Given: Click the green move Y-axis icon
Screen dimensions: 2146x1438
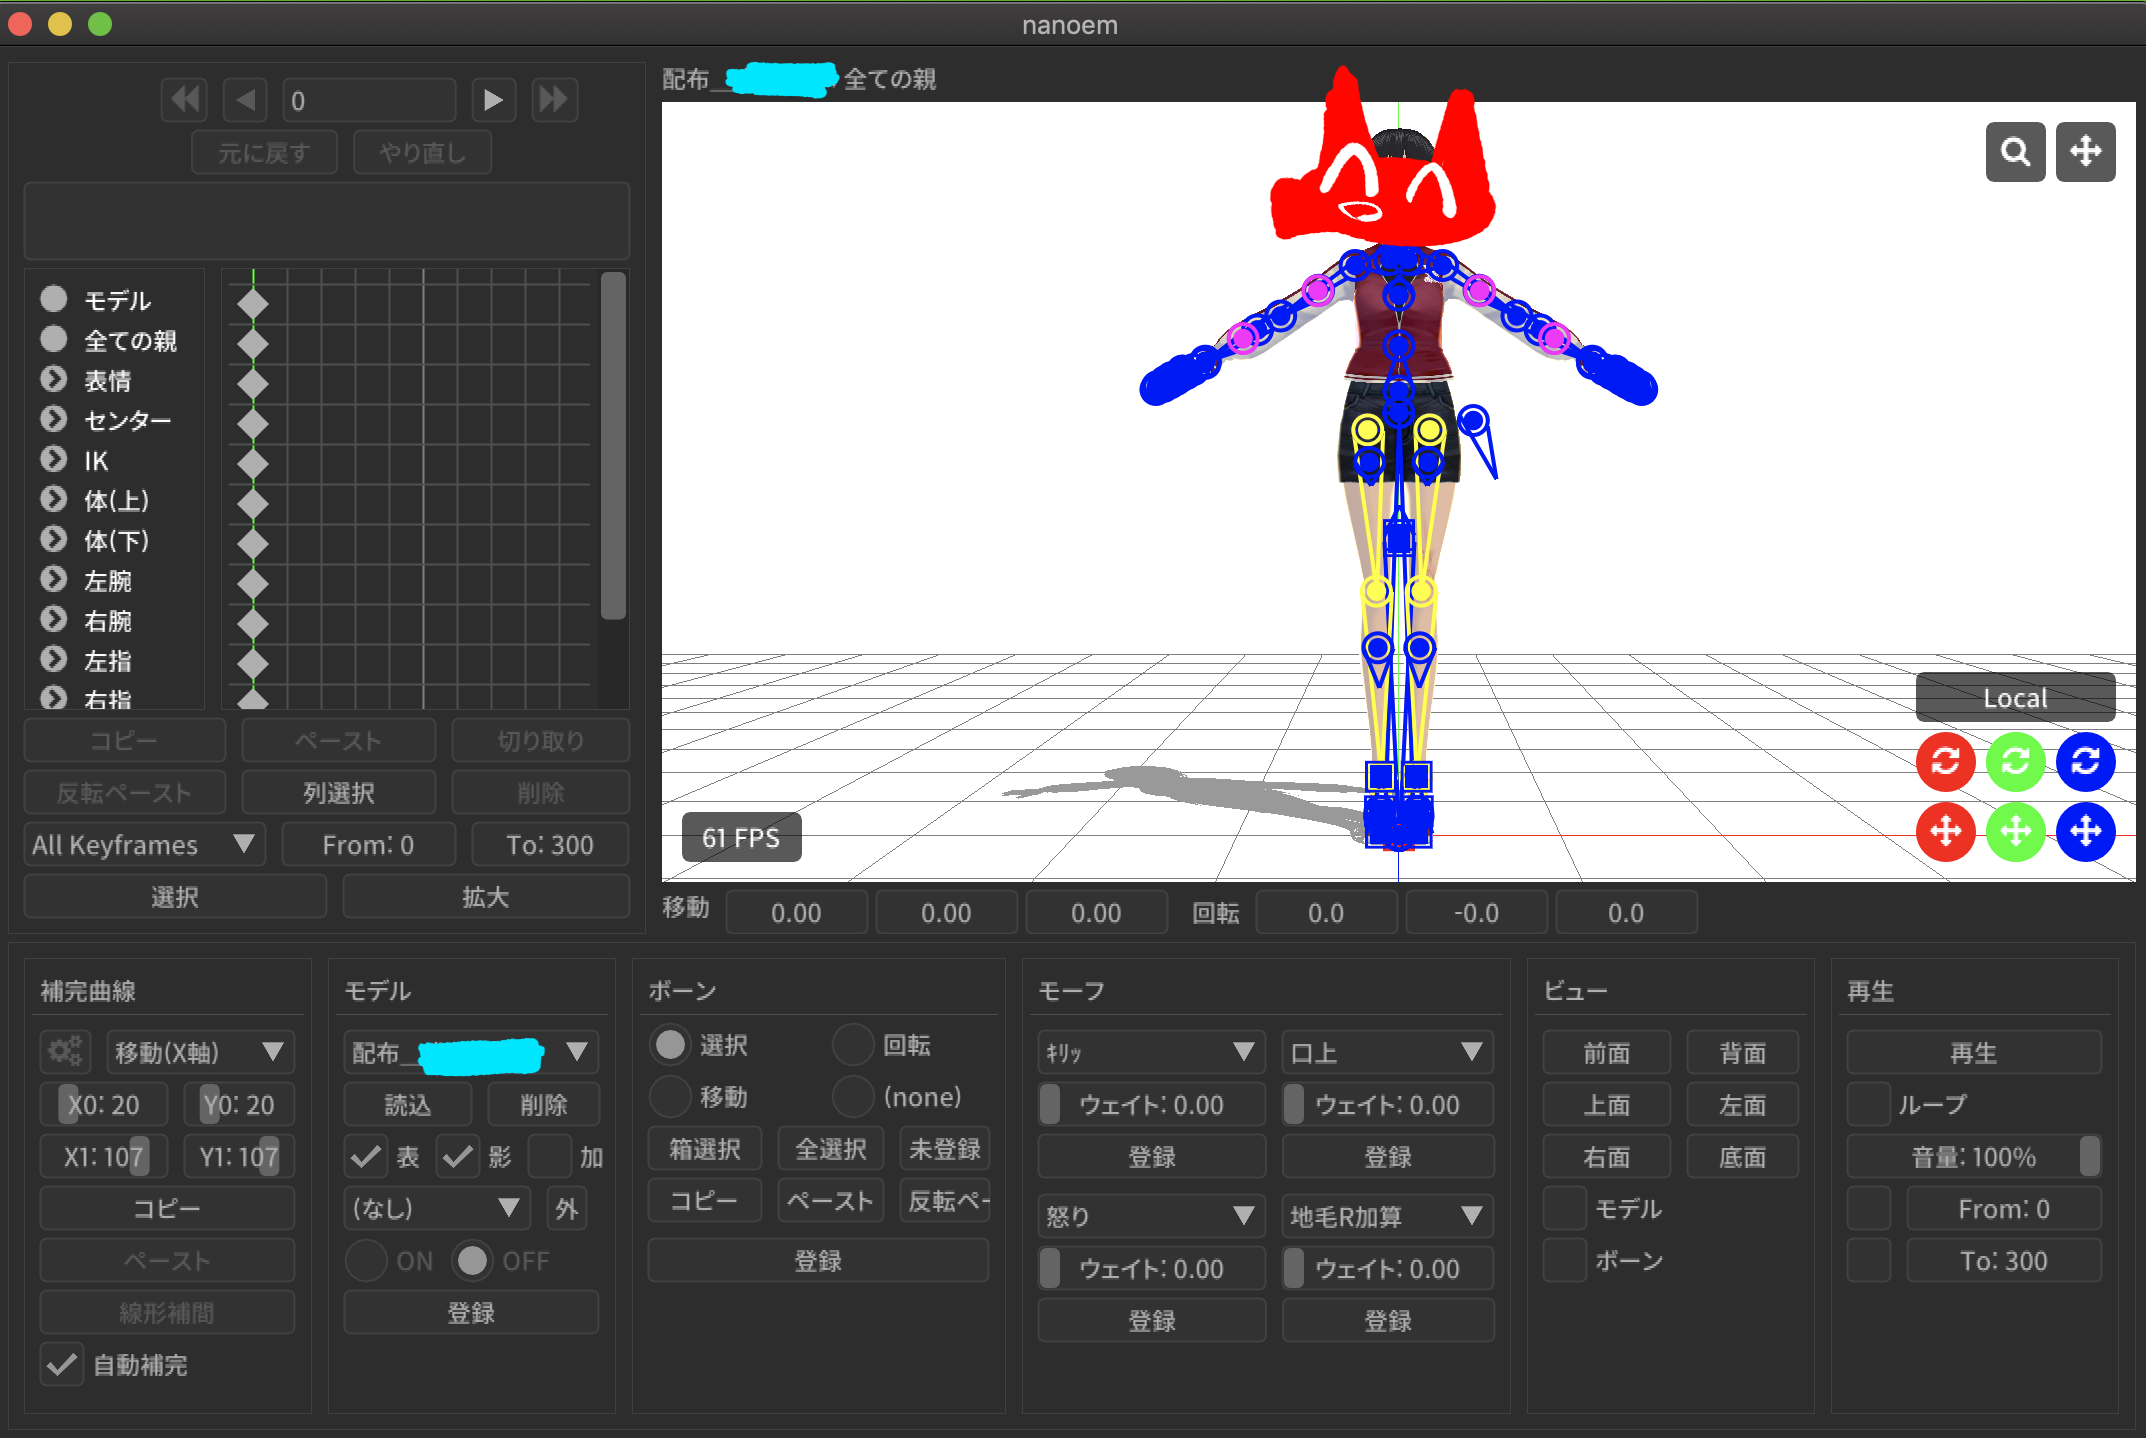Looking at the screenshot, I should pyautogui.click(x=2015, y=831).
